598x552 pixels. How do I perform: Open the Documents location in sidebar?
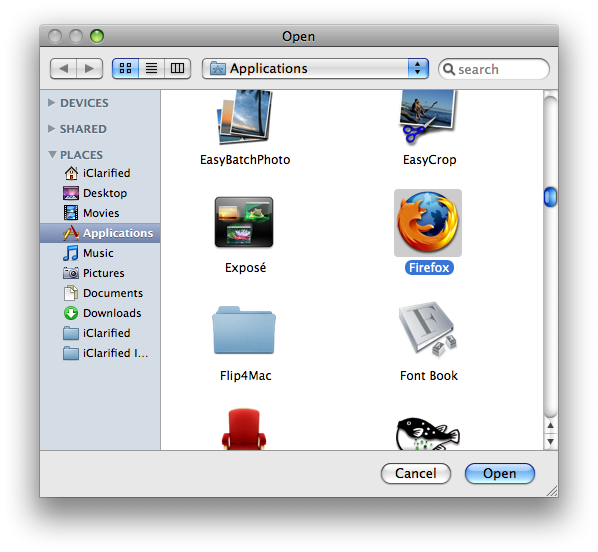coord(100,293)
